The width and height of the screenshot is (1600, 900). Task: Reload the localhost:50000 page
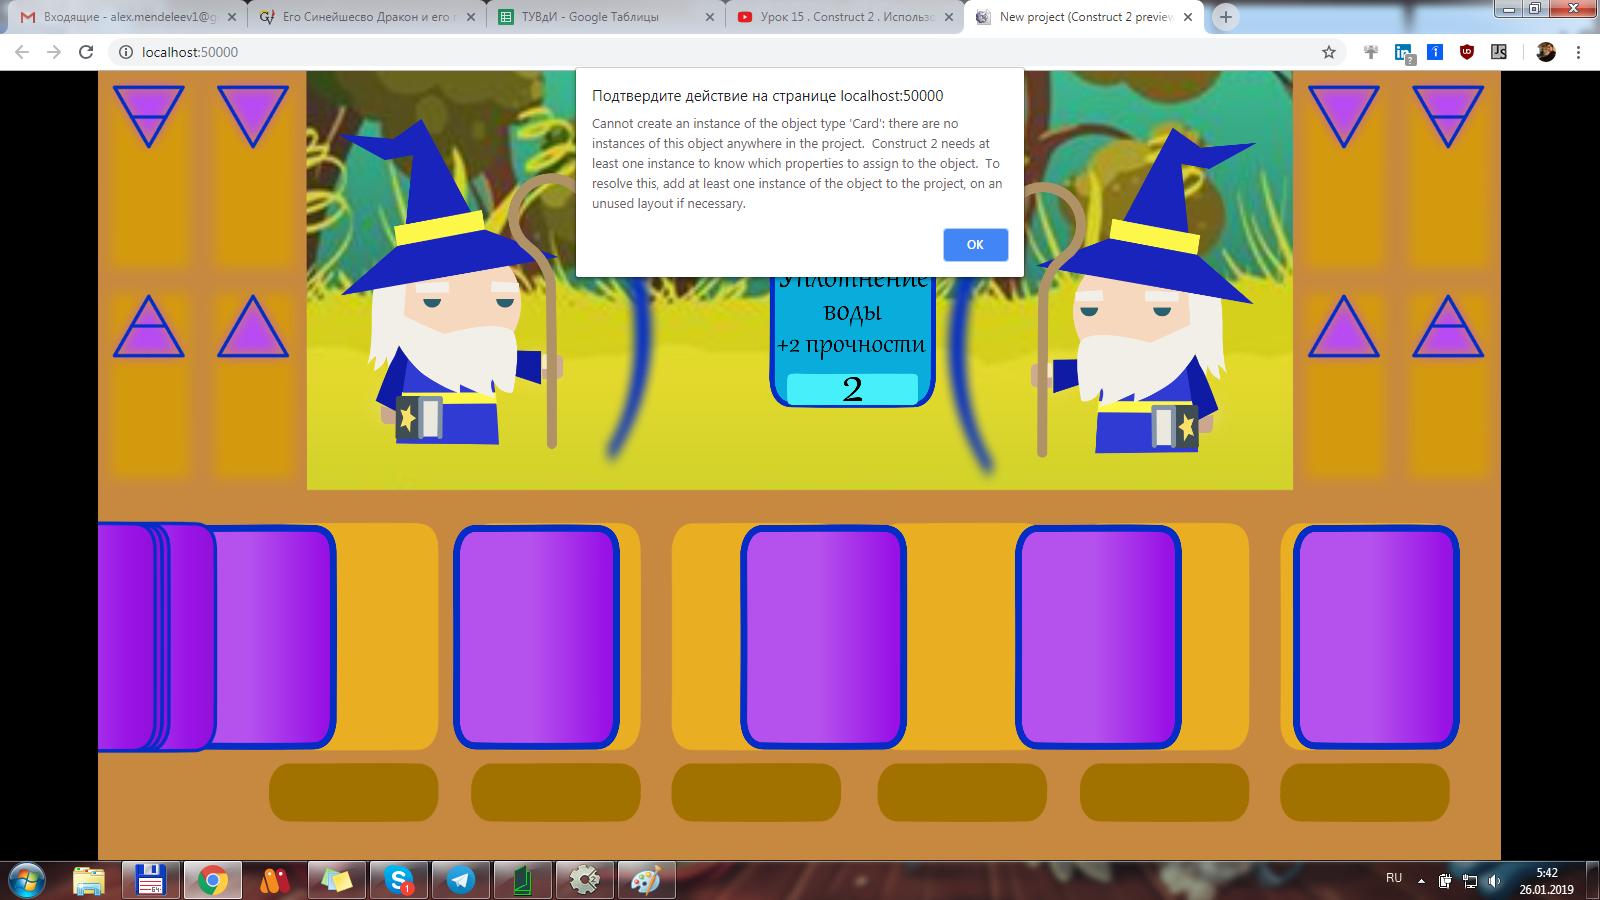(x=86, y=52)
